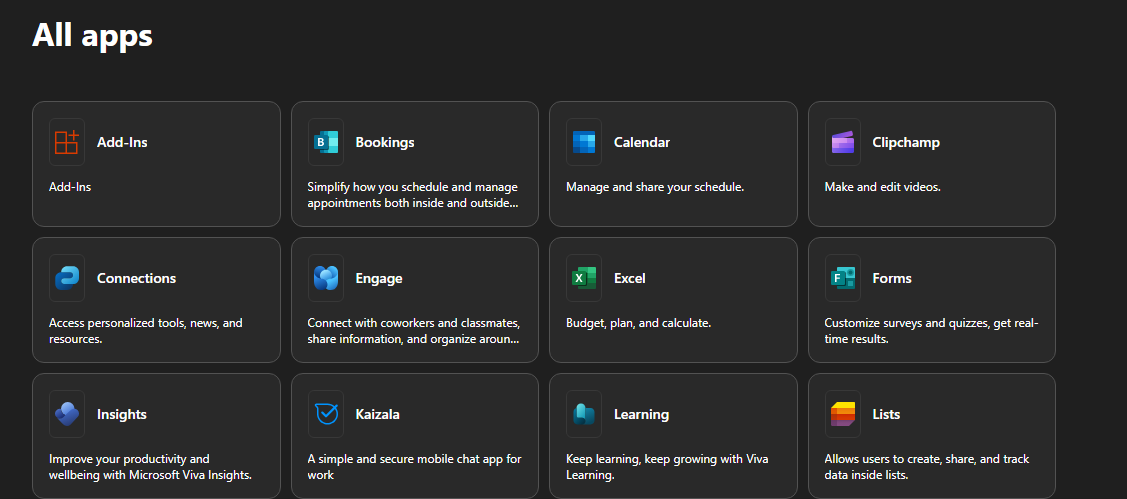Click "Access personalized tools, news" description

click(146, 331)
